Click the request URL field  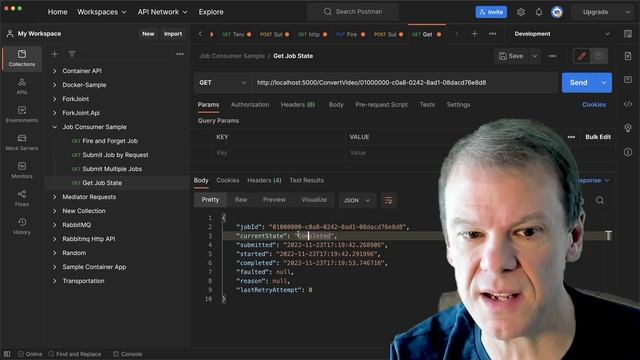(x=404, y=82)
